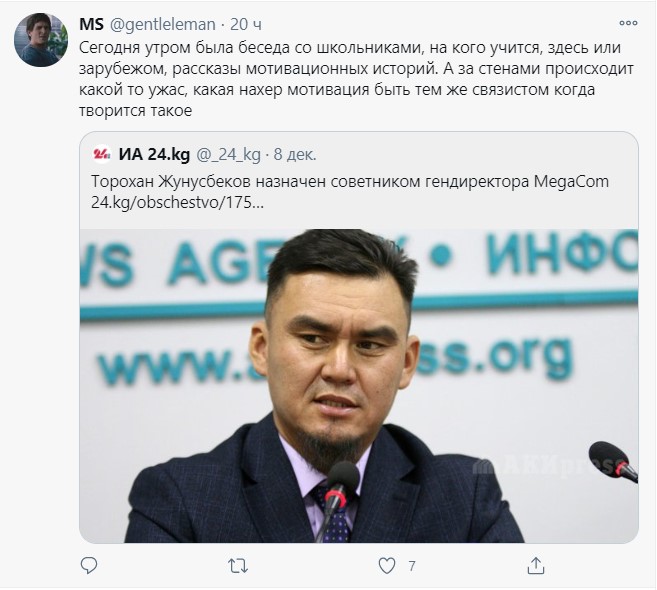Click the reply speech bubble icon

pyautogui.click(x=89, y=566)
